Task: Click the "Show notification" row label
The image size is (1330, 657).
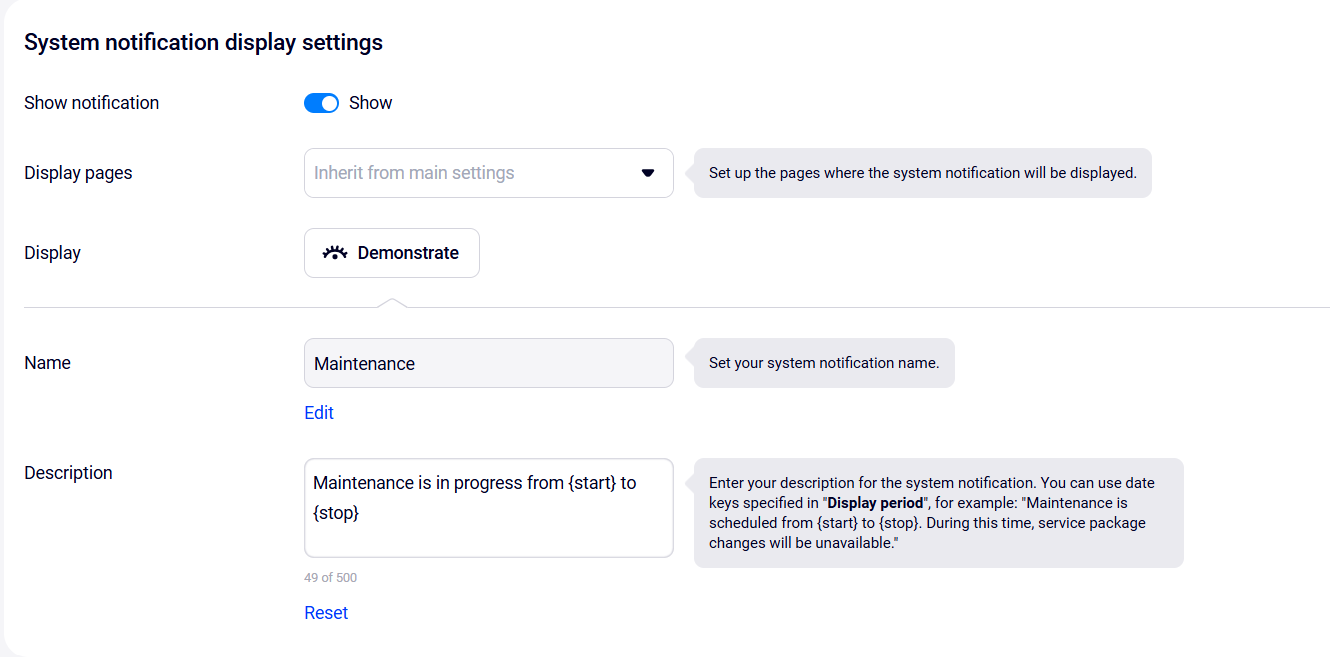Action: tap(91, 103)
